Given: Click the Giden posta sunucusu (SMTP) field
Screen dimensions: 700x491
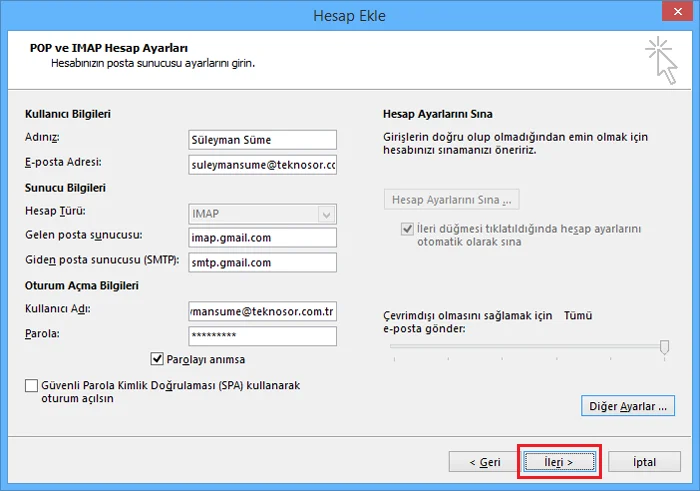Looking at the screenshot, I should (x=261, y=262).
